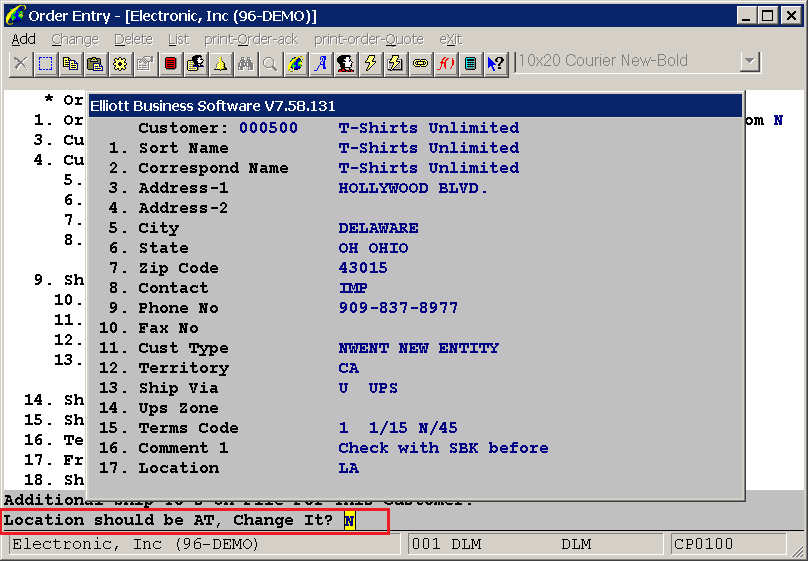Click the Sort Name value T-Shirts Unlimited
Screen dimensions: 808x561
tap(429, 148)
